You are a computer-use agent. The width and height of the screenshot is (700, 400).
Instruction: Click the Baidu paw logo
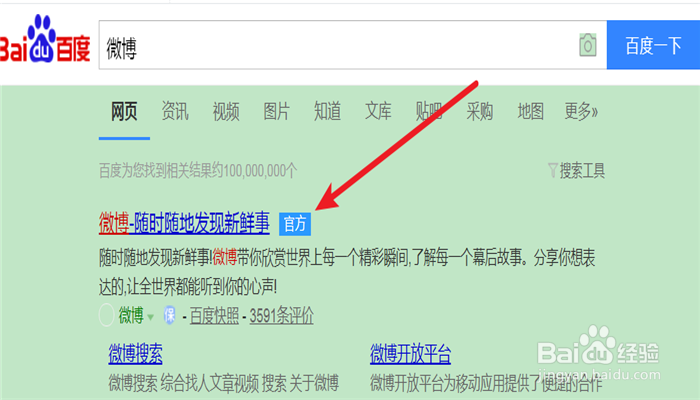[x=45, y=39]
